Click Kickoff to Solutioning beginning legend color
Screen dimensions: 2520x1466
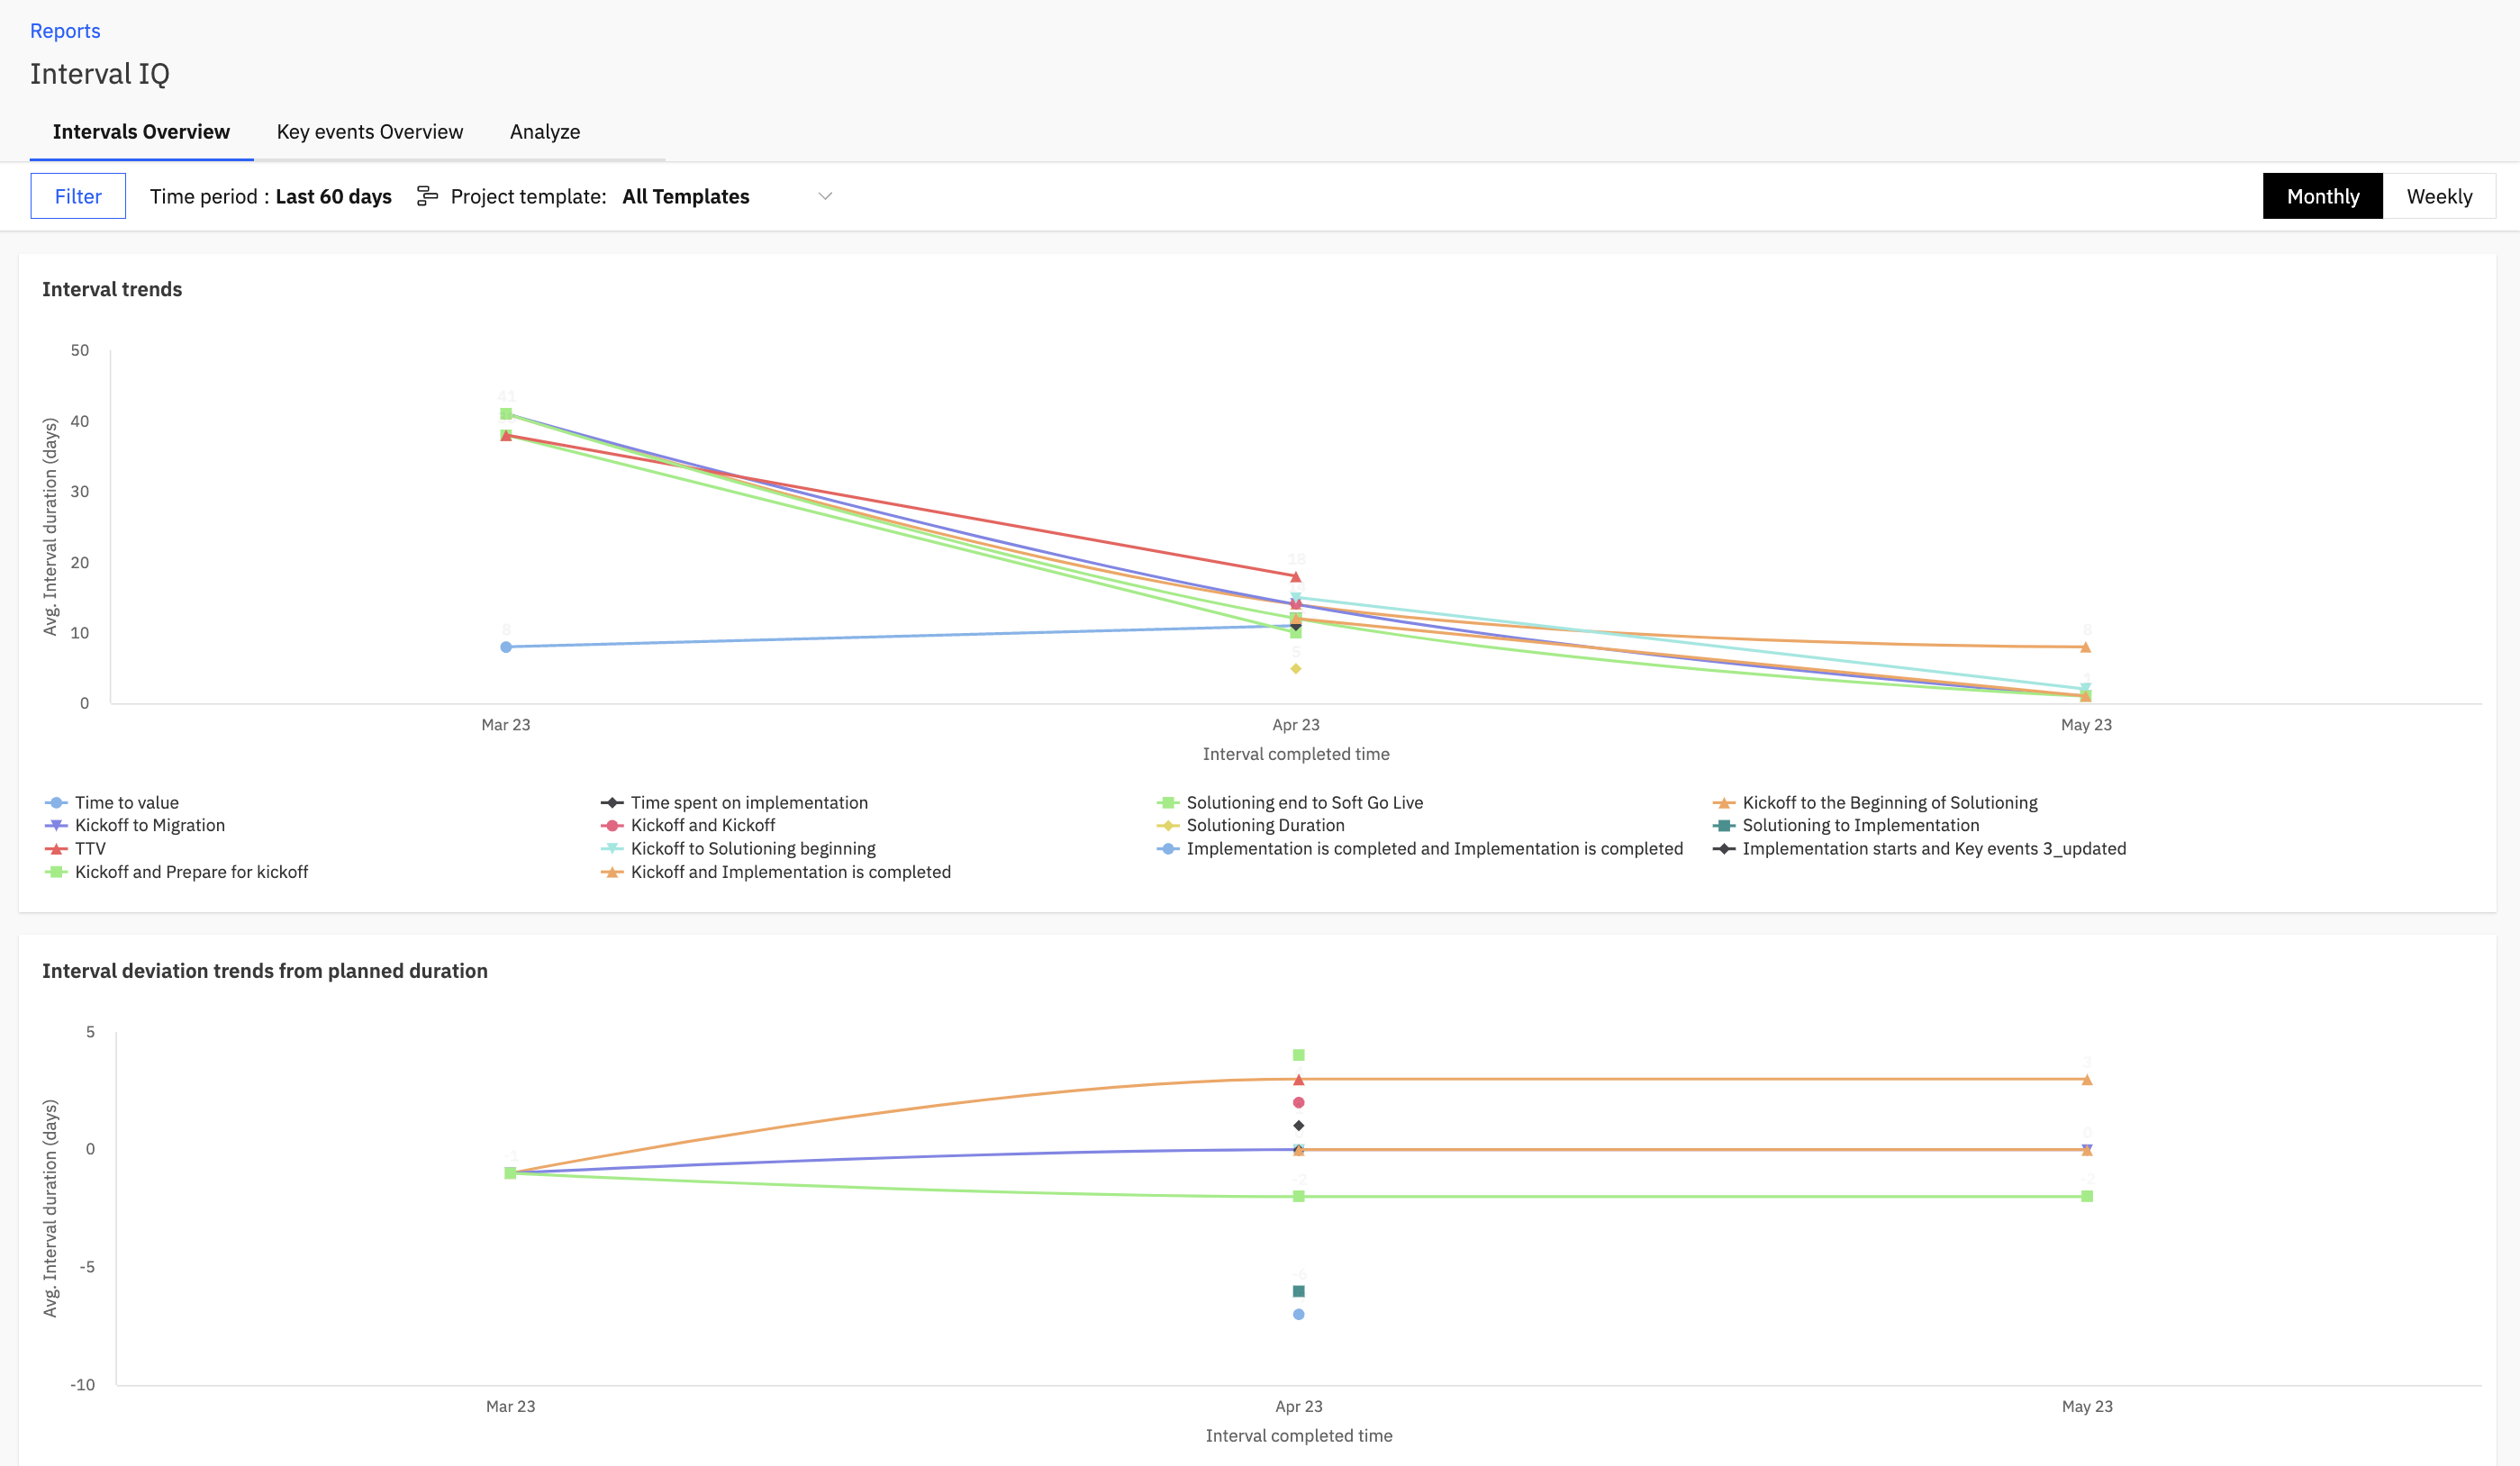point(612,849)
